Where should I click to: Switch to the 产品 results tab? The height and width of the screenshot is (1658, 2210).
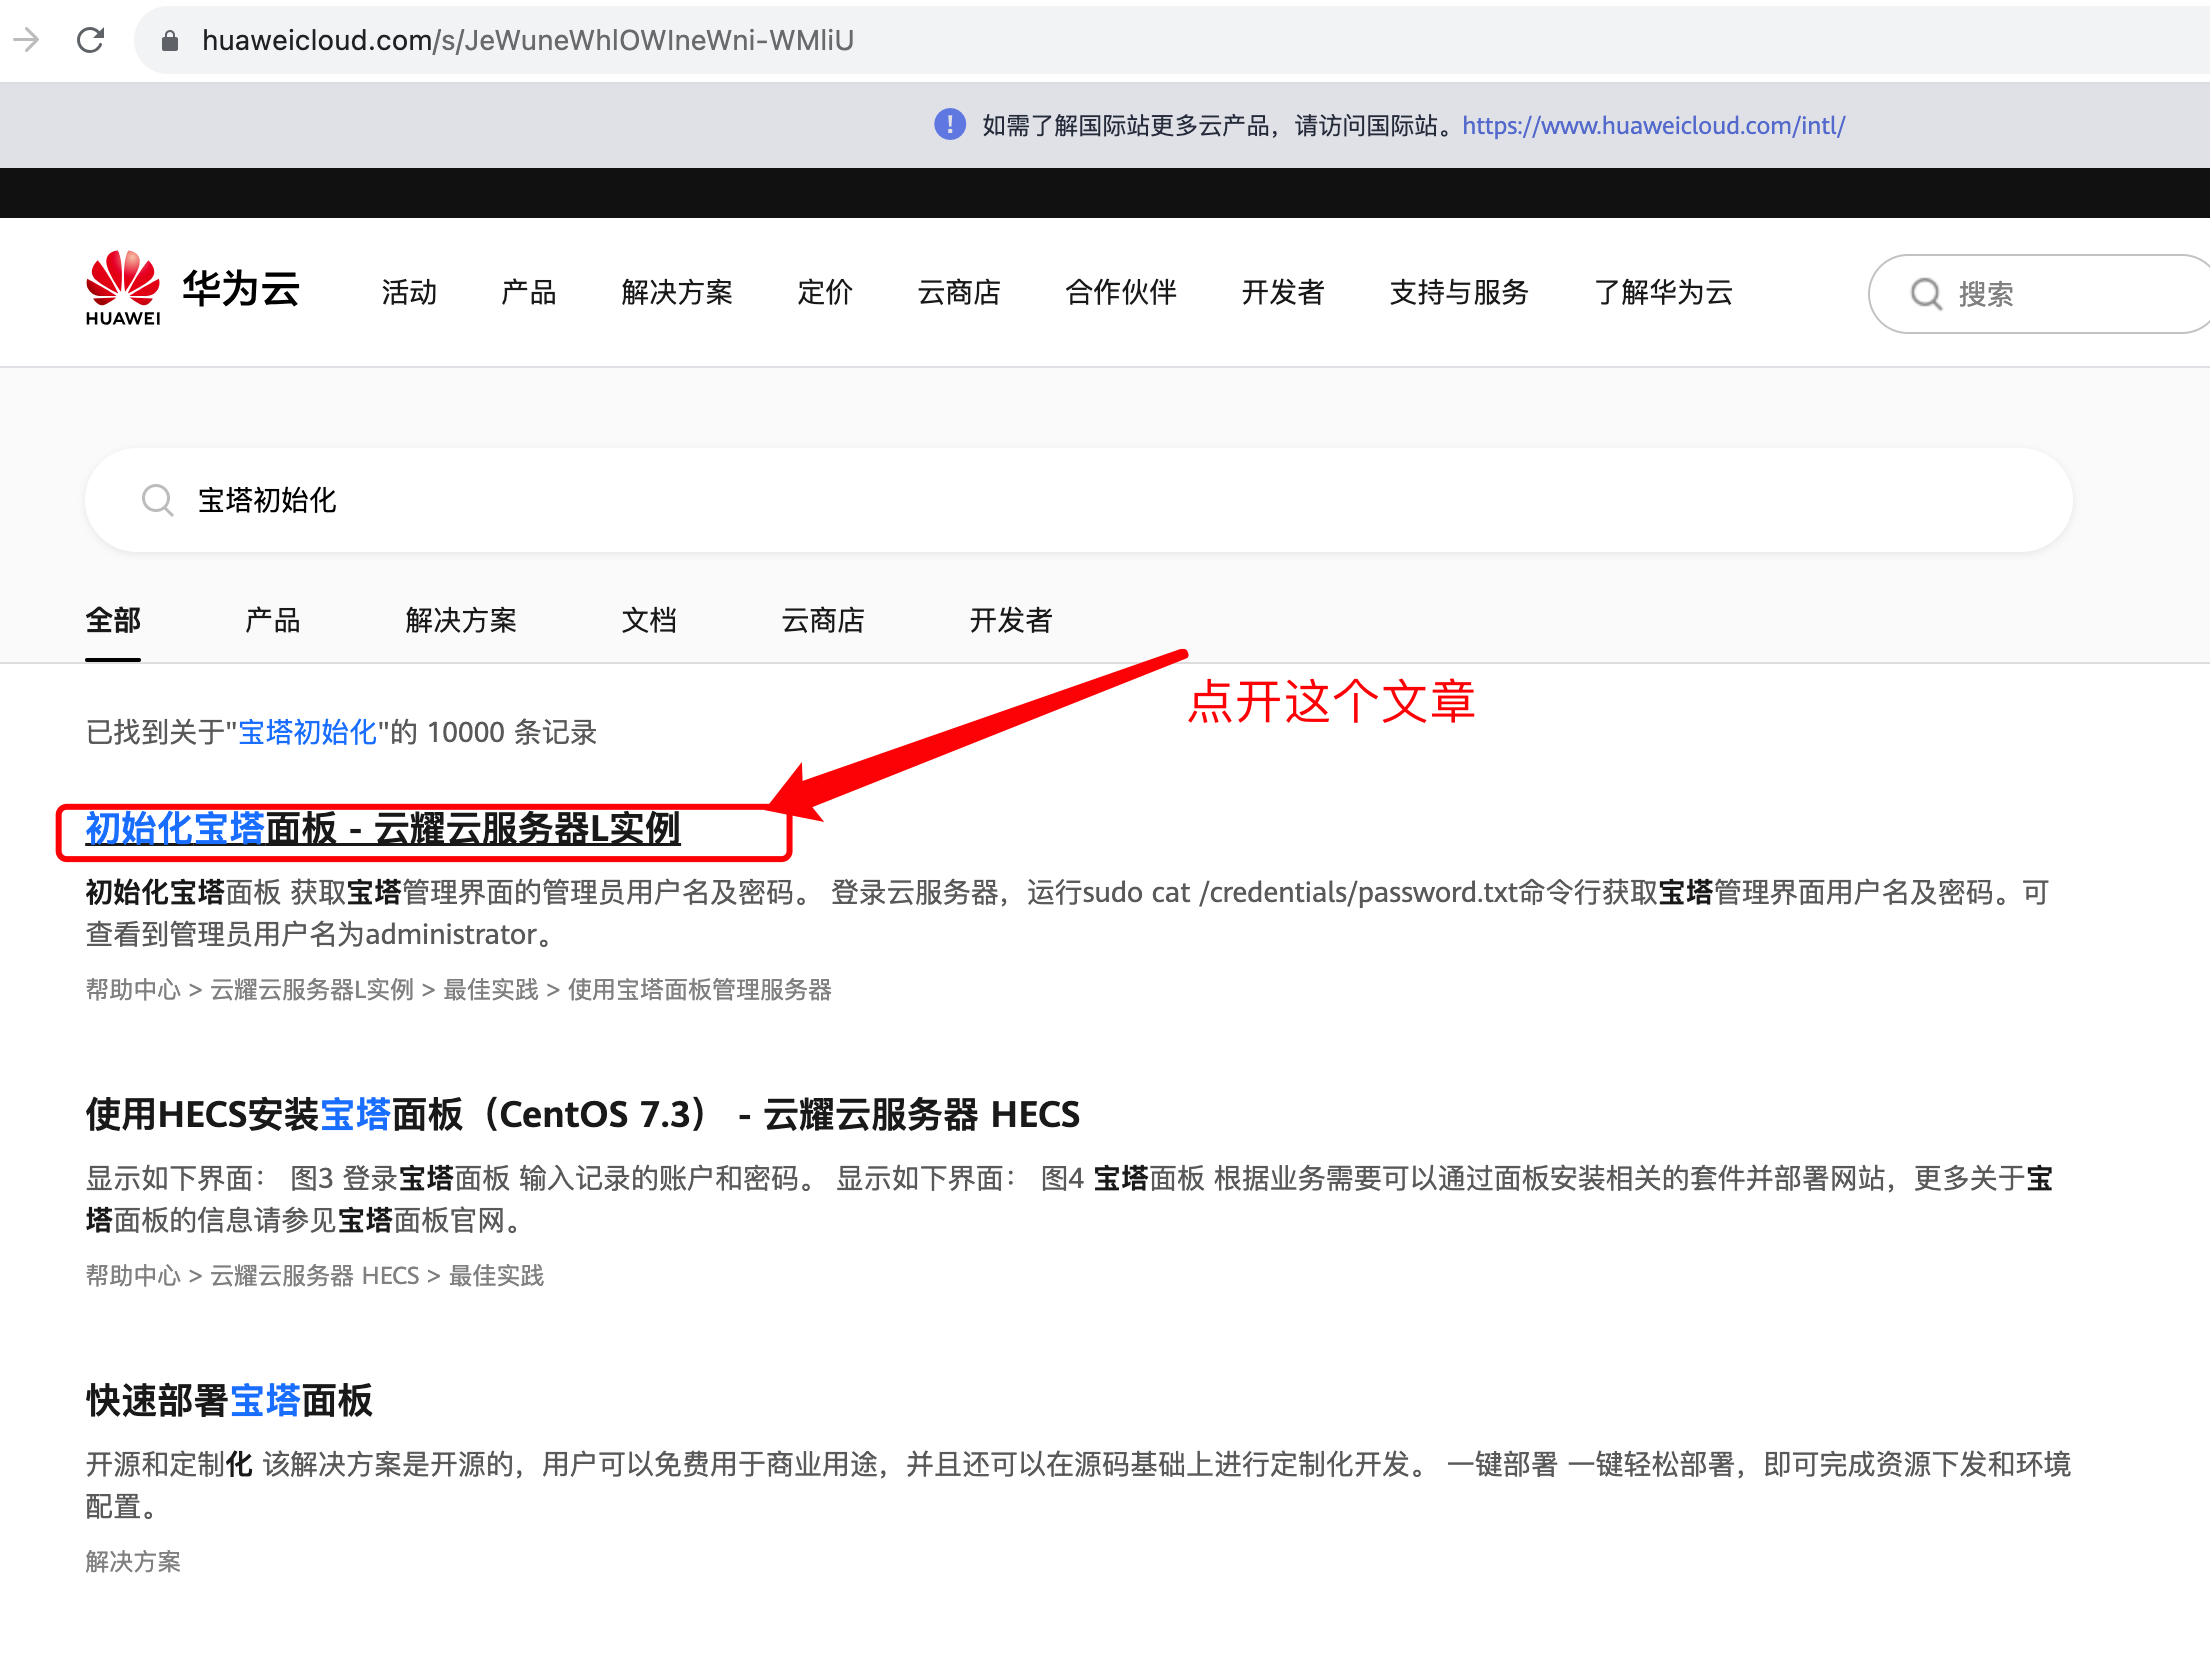pyautogui.click(x=273, y=620)
